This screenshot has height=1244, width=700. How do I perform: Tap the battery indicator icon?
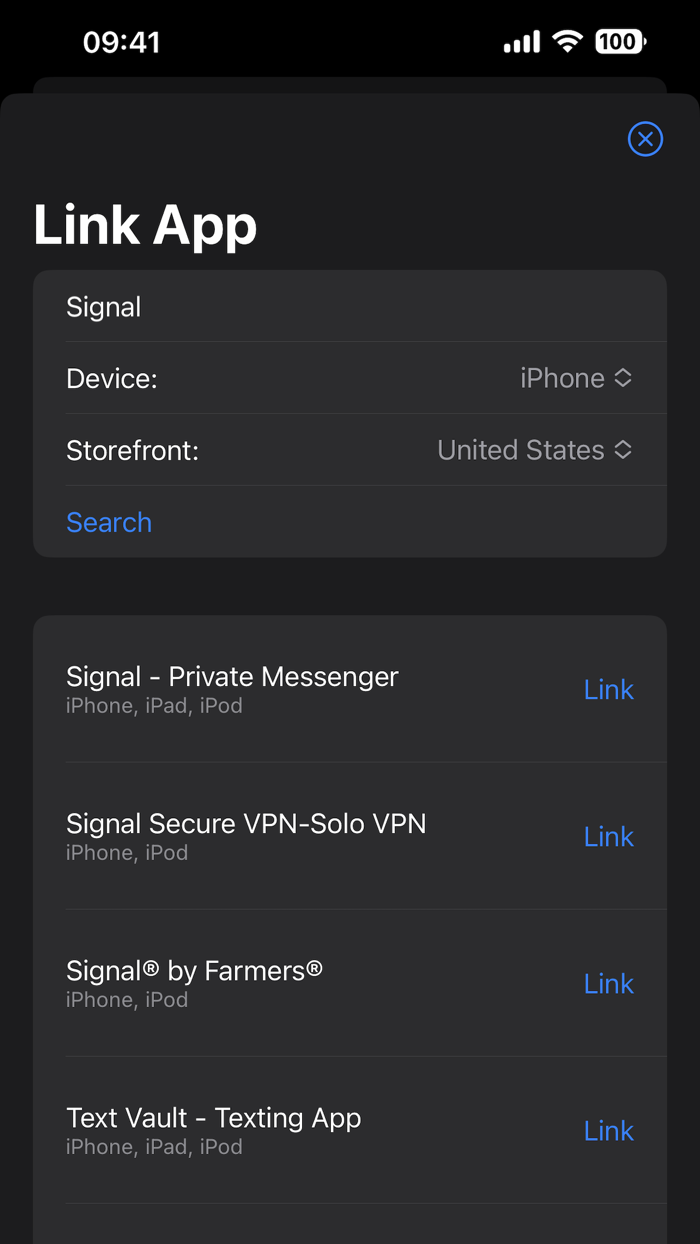pyautogui.click(x=620, y=42)
